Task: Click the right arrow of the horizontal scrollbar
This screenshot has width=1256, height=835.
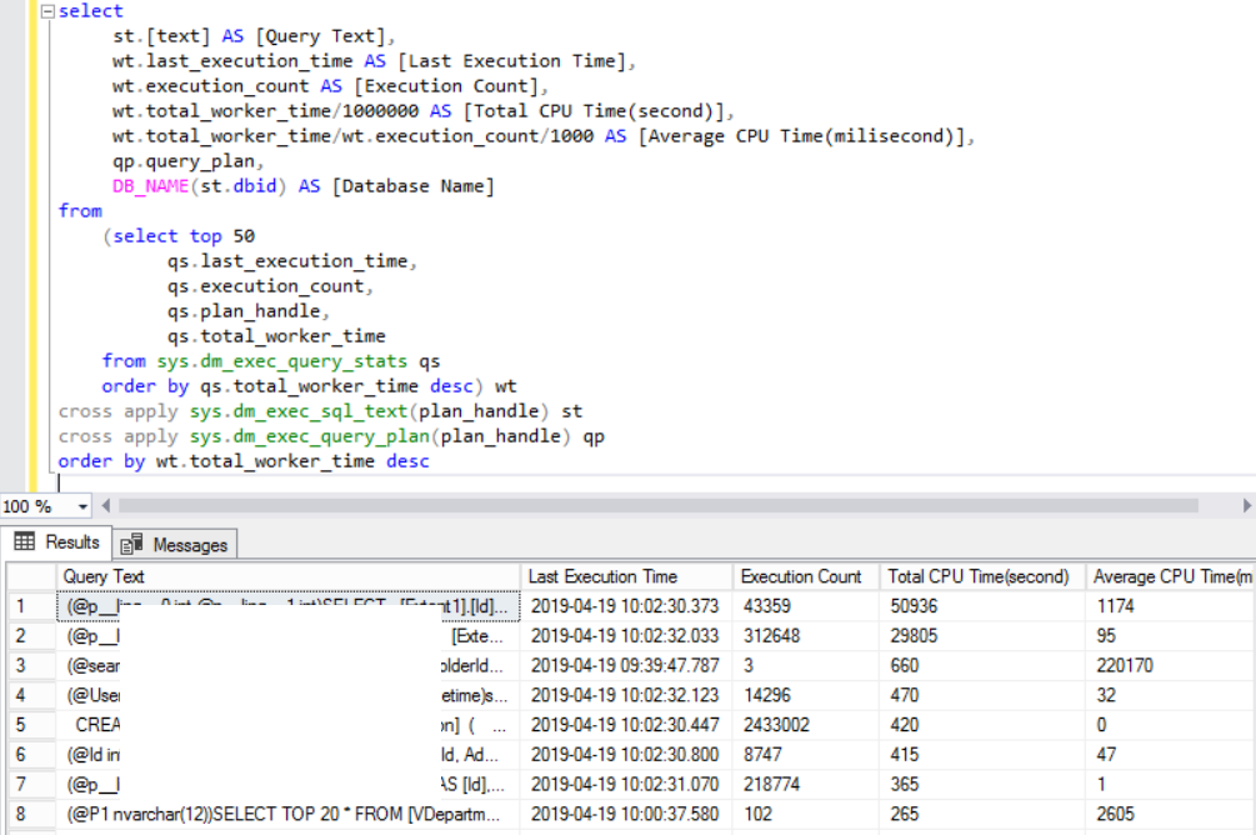Action: click(x=1248, y=506)
